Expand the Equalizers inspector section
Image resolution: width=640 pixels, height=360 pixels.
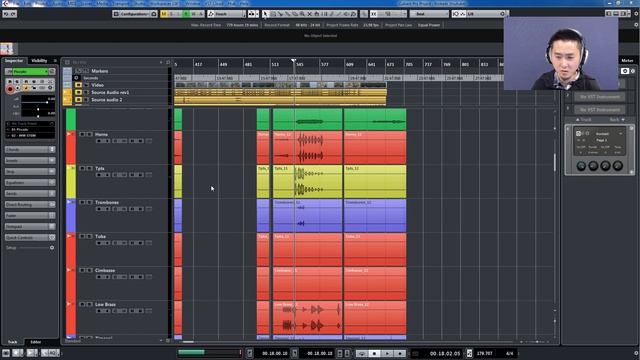tap(30, 182)
